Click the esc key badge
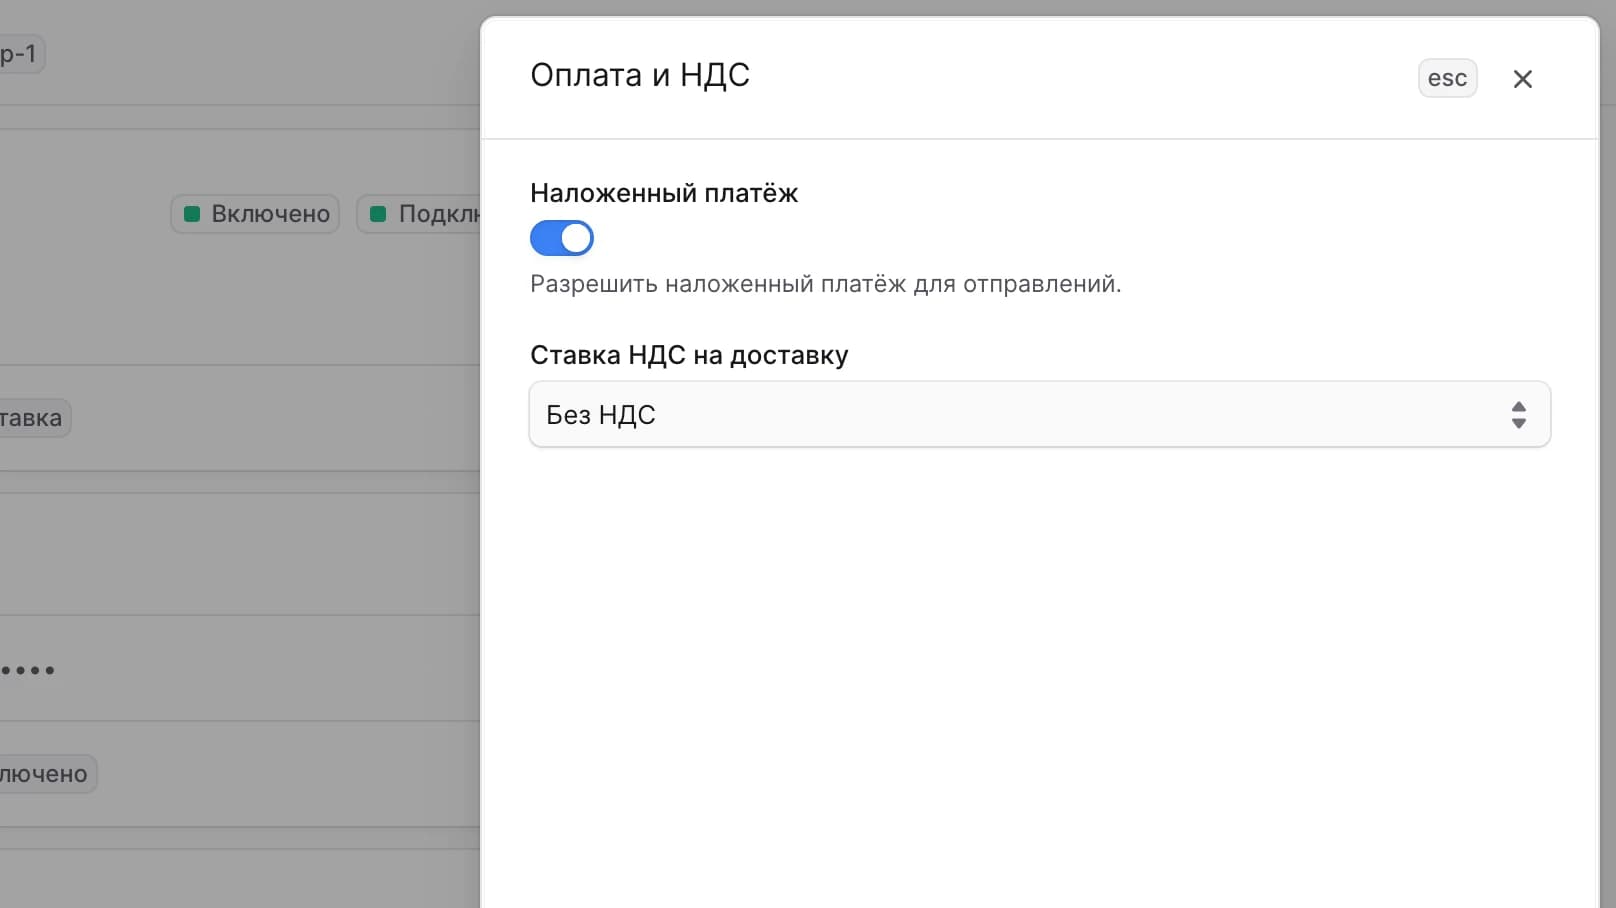Screen dimensions: 1616x908 1447,78
